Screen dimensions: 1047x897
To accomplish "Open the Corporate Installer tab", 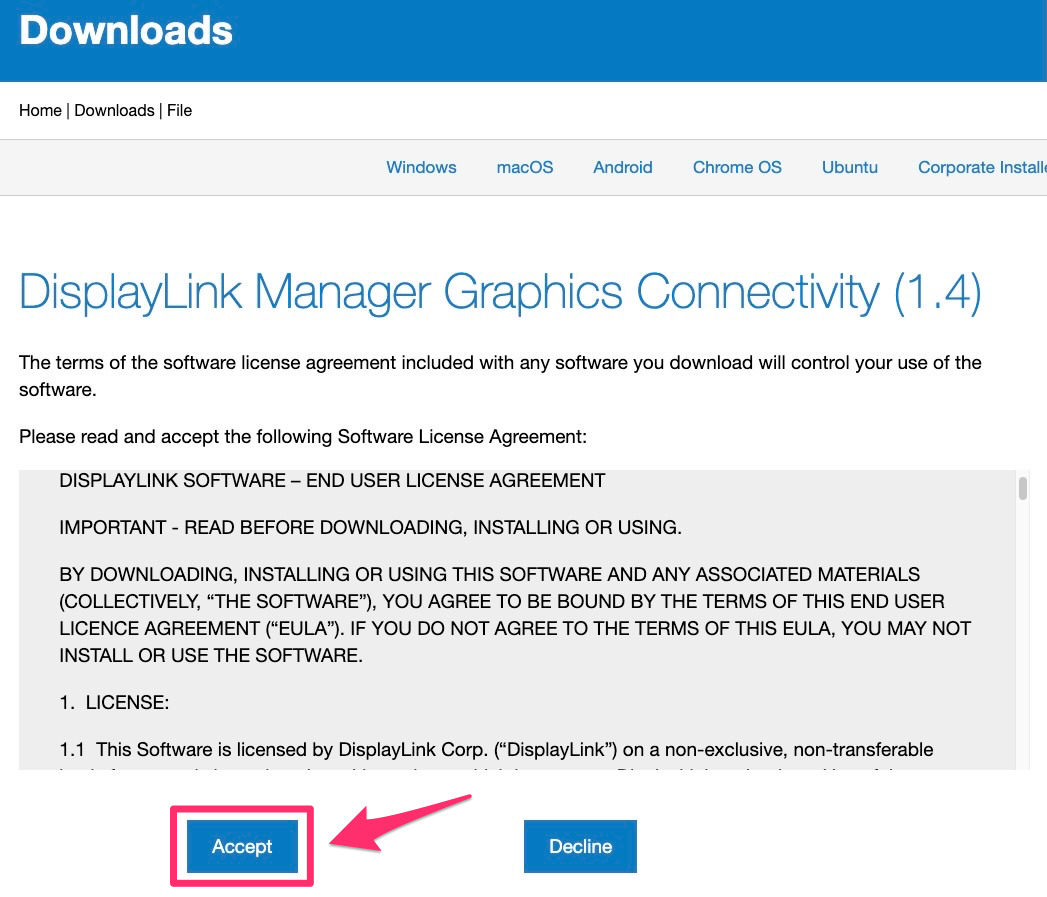I will (x=982, y=167).
